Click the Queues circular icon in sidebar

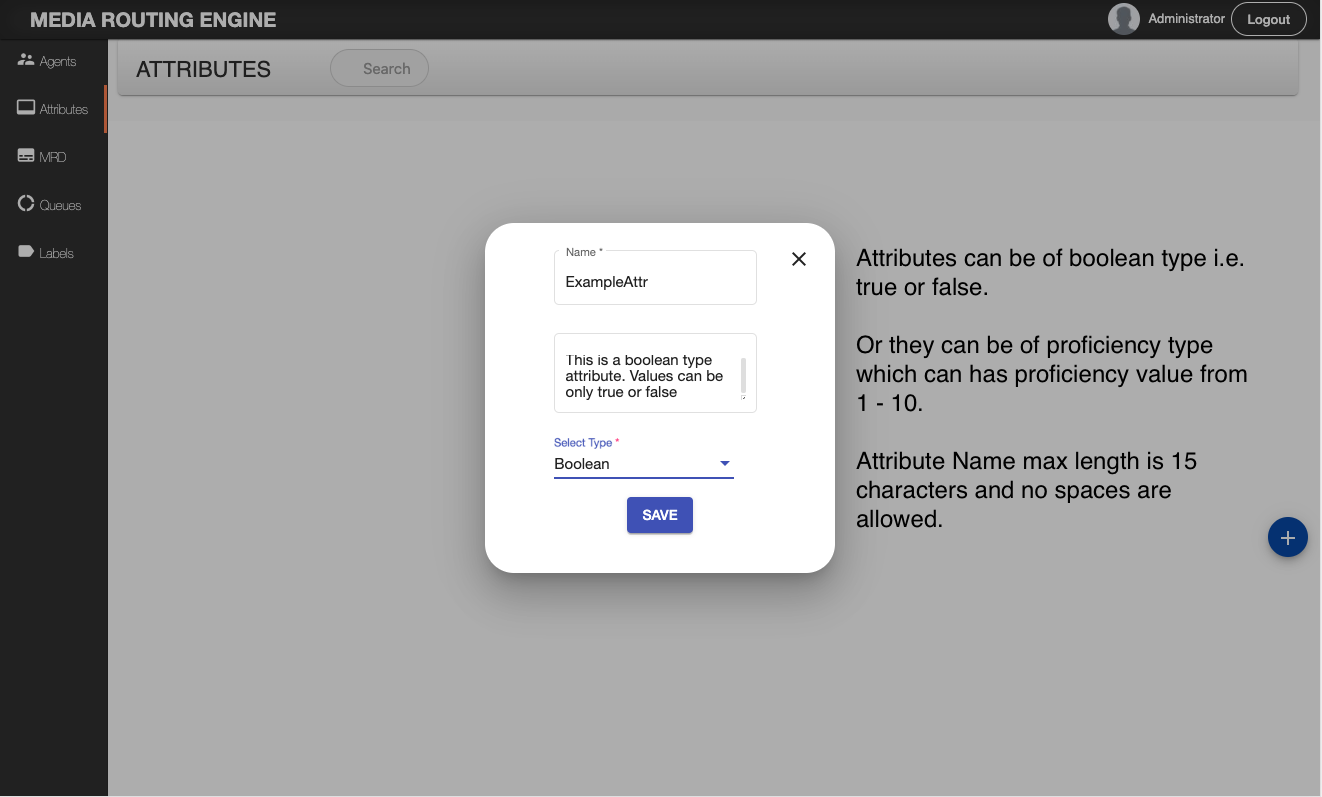pyautogui.click(x=26, y=204)
